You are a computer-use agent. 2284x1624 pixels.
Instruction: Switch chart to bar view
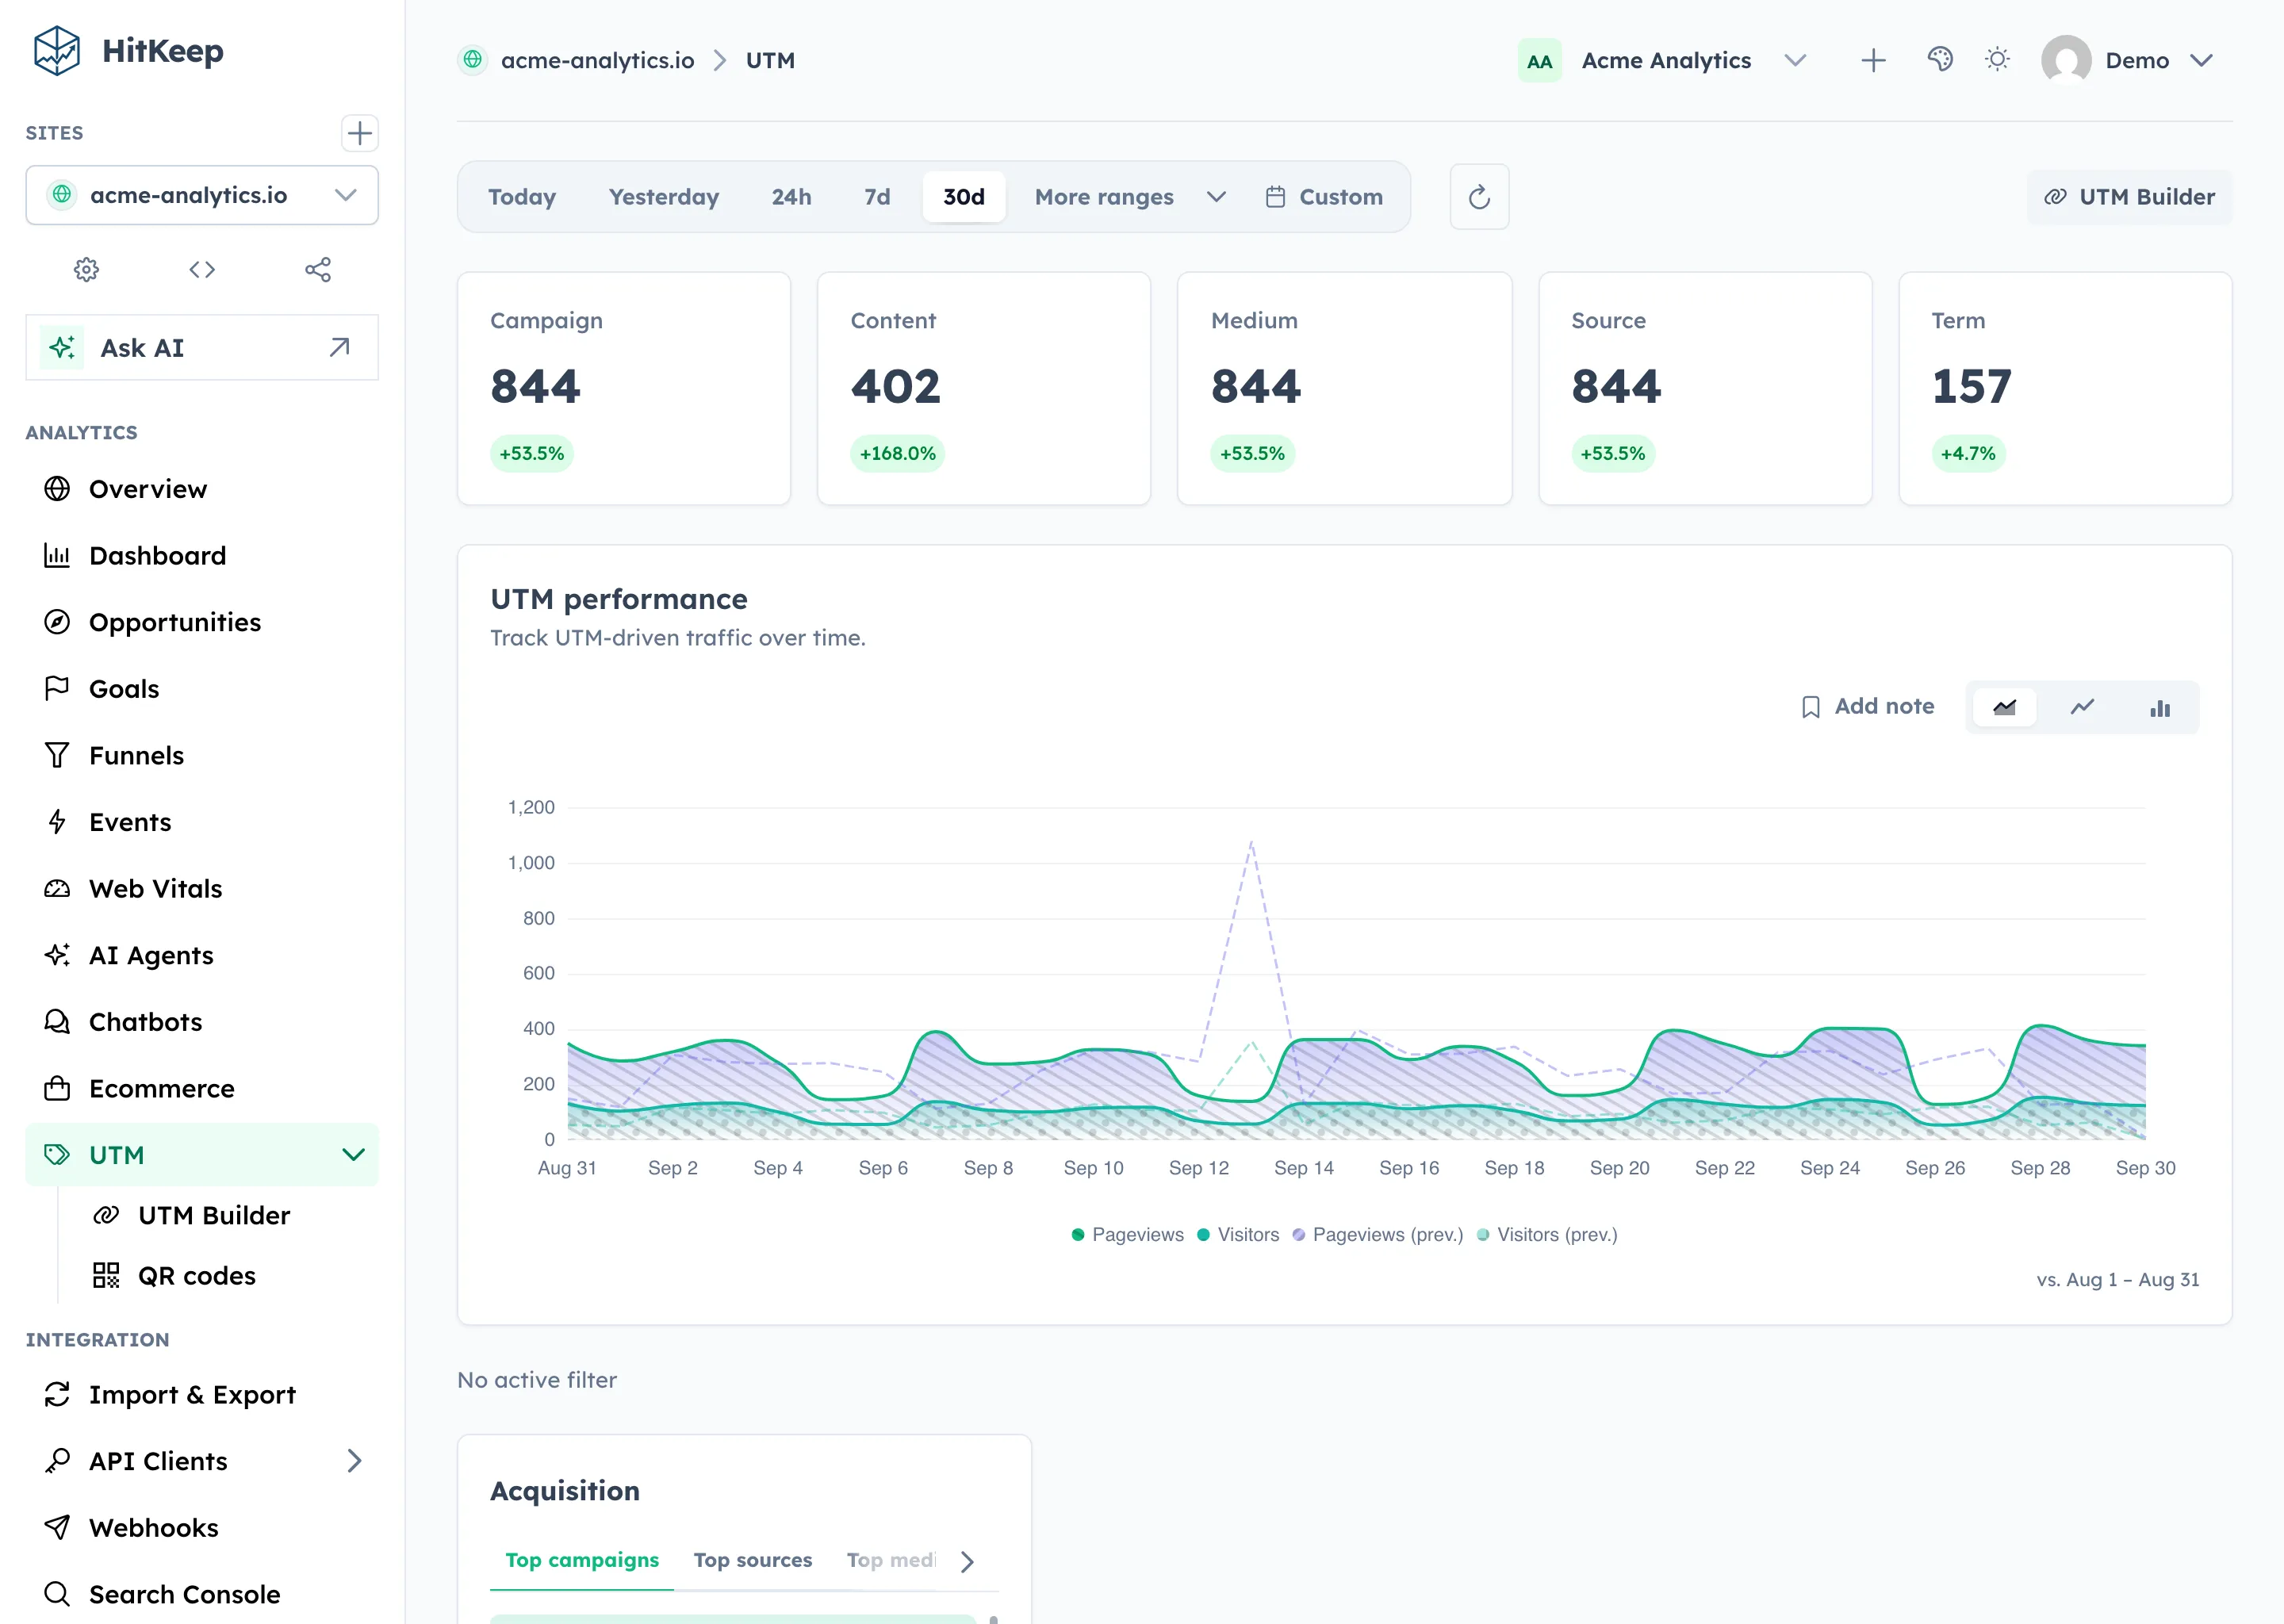pyautogui.click(x=2160, y=707)
